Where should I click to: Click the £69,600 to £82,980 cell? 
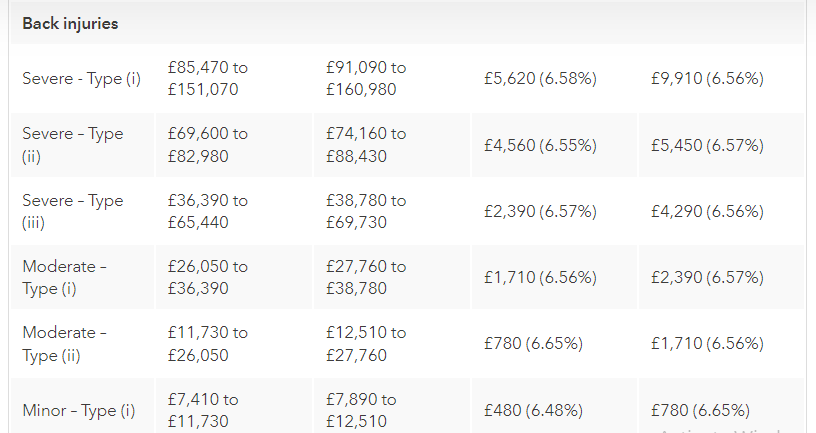pyautogui.click(x=208, y=145)
